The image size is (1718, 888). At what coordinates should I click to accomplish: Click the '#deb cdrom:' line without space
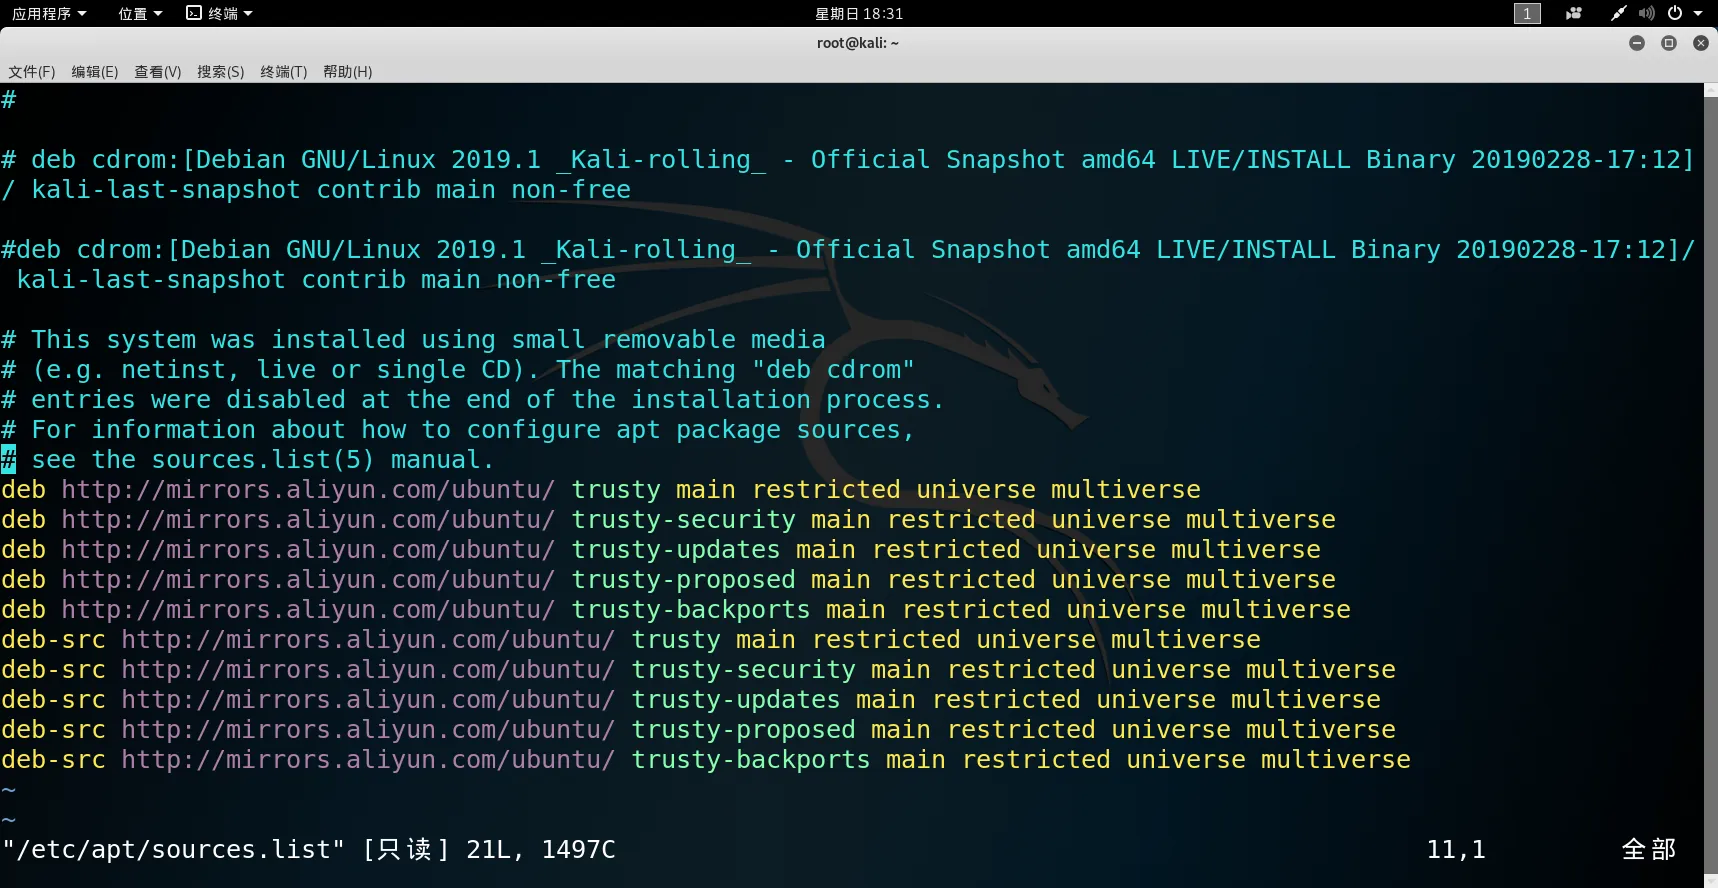(x=848, y=264)
